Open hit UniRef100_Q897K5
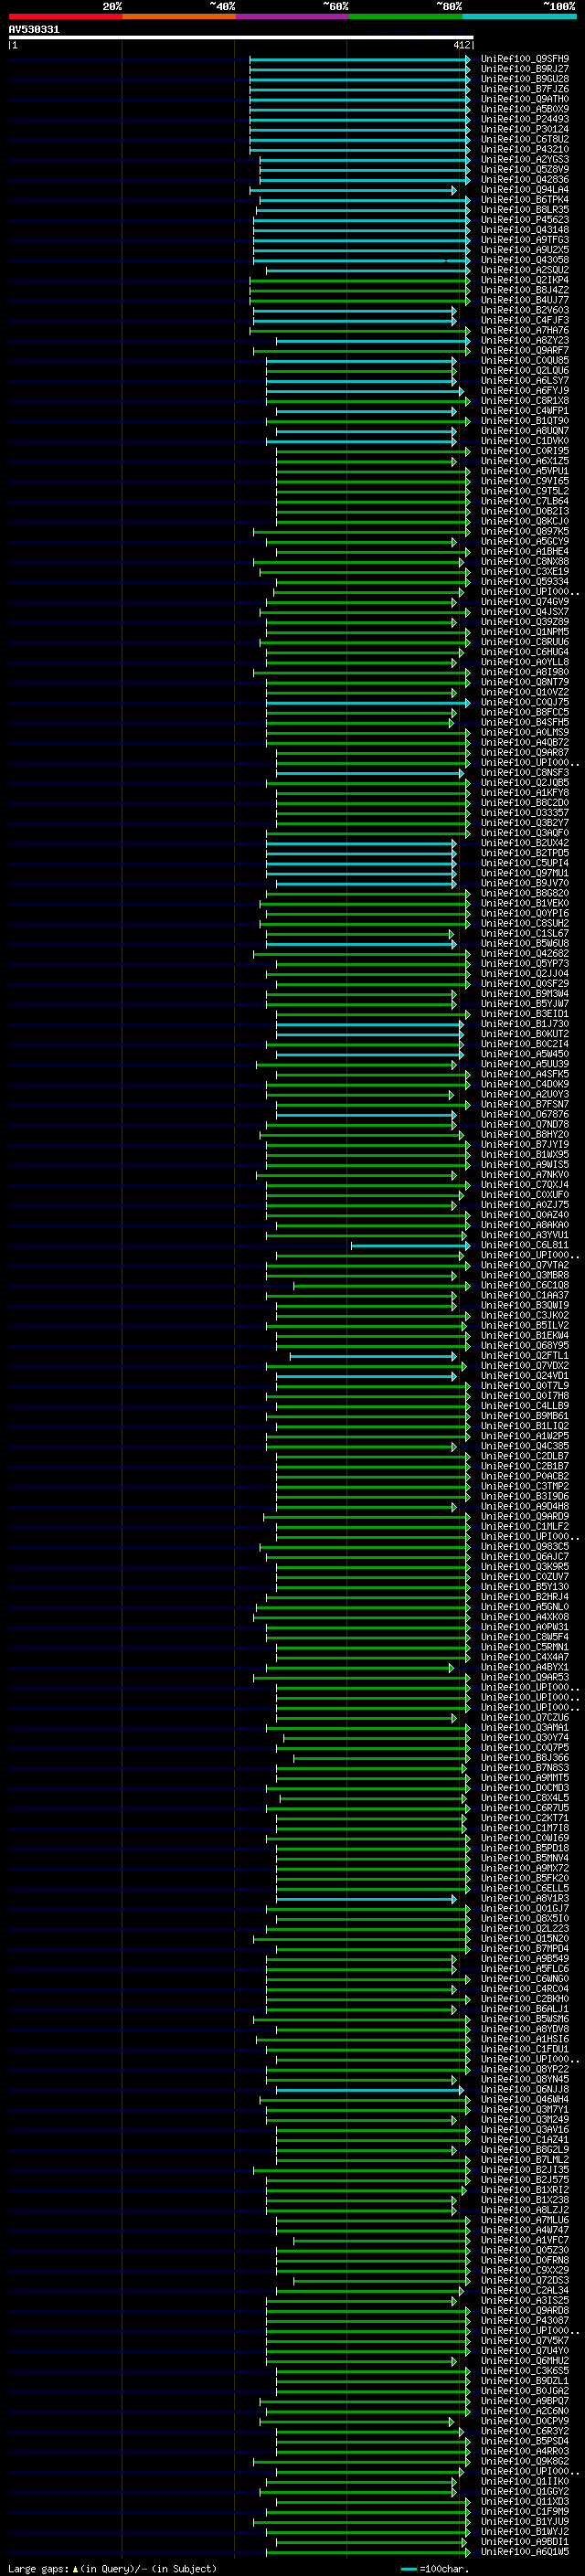 (524, 531)
